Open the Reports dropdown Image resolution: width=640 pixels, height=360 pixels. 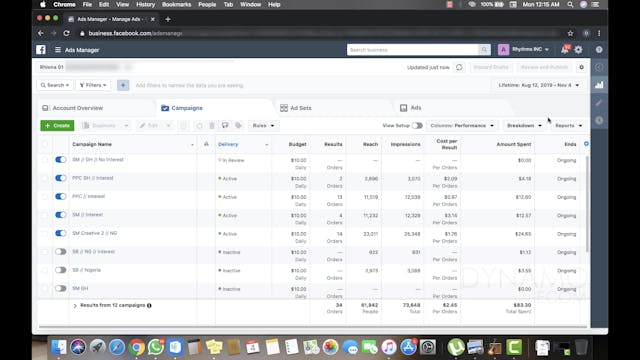coord(569,126)
